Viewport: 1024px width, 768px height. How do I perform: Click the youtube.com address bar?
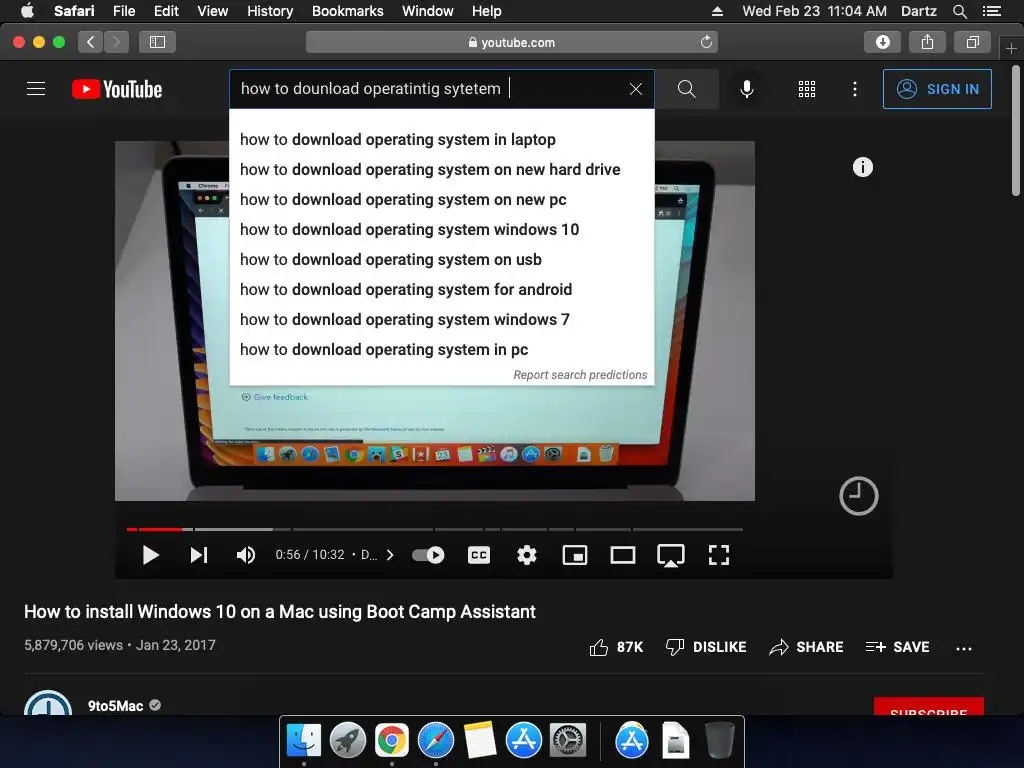pos(511,42)
